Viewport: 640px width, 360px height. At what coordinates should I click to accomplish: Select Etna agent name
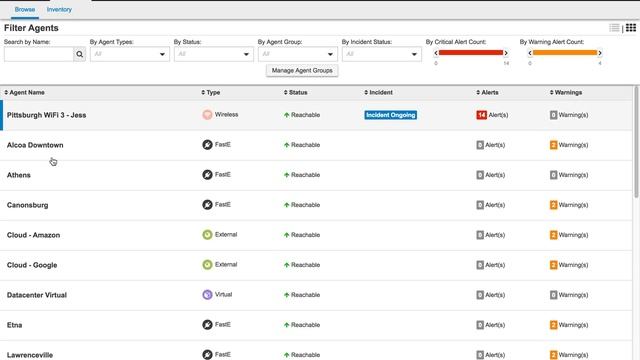[x=14, y=325]
